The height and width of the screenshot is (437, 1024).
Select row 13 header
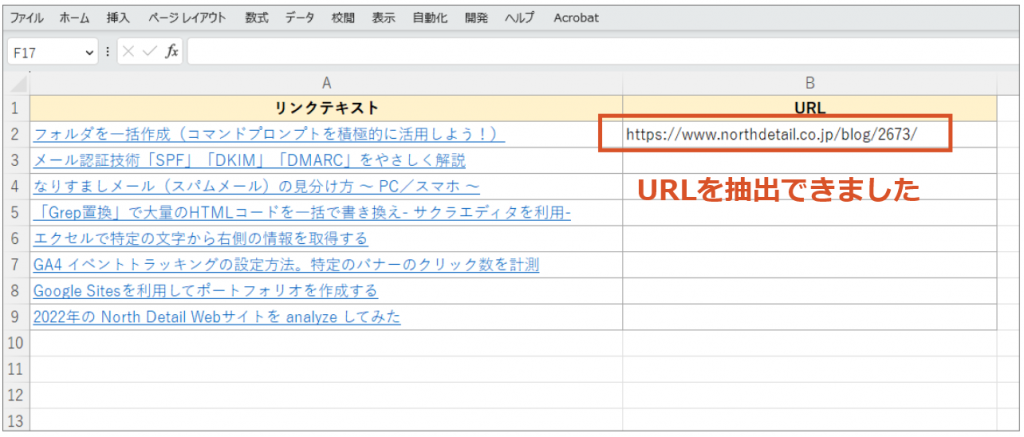pyautogui.click(x=15, y=421)
